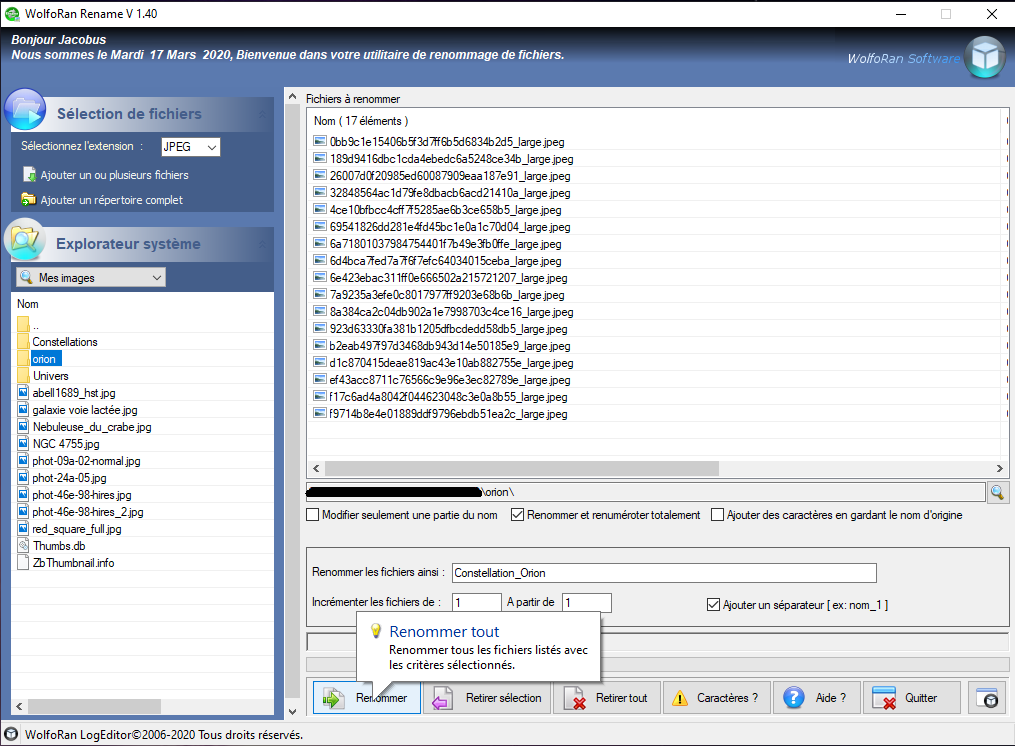Click the Renommer les fichiers ainsi text field
Viewport: 1015px width, 746px height.
point(663,573)
